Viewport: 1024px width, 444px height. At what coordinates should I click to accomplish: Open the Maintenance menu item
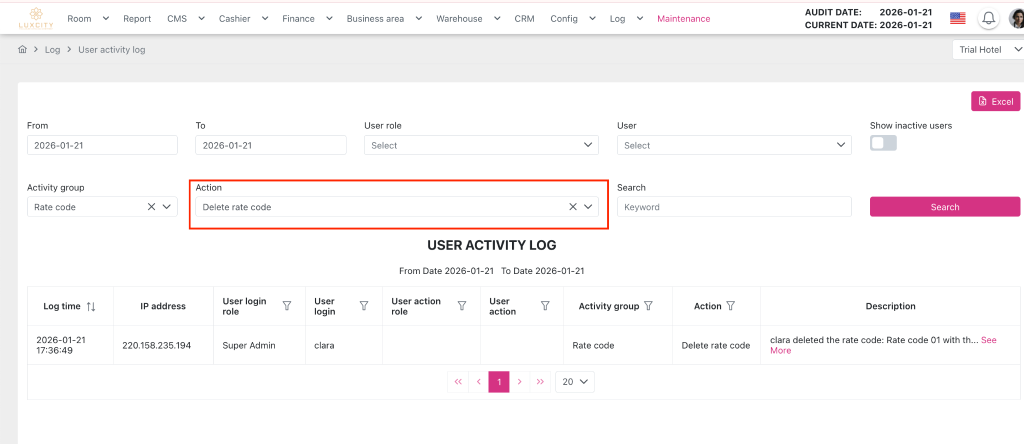click(683, 18)
